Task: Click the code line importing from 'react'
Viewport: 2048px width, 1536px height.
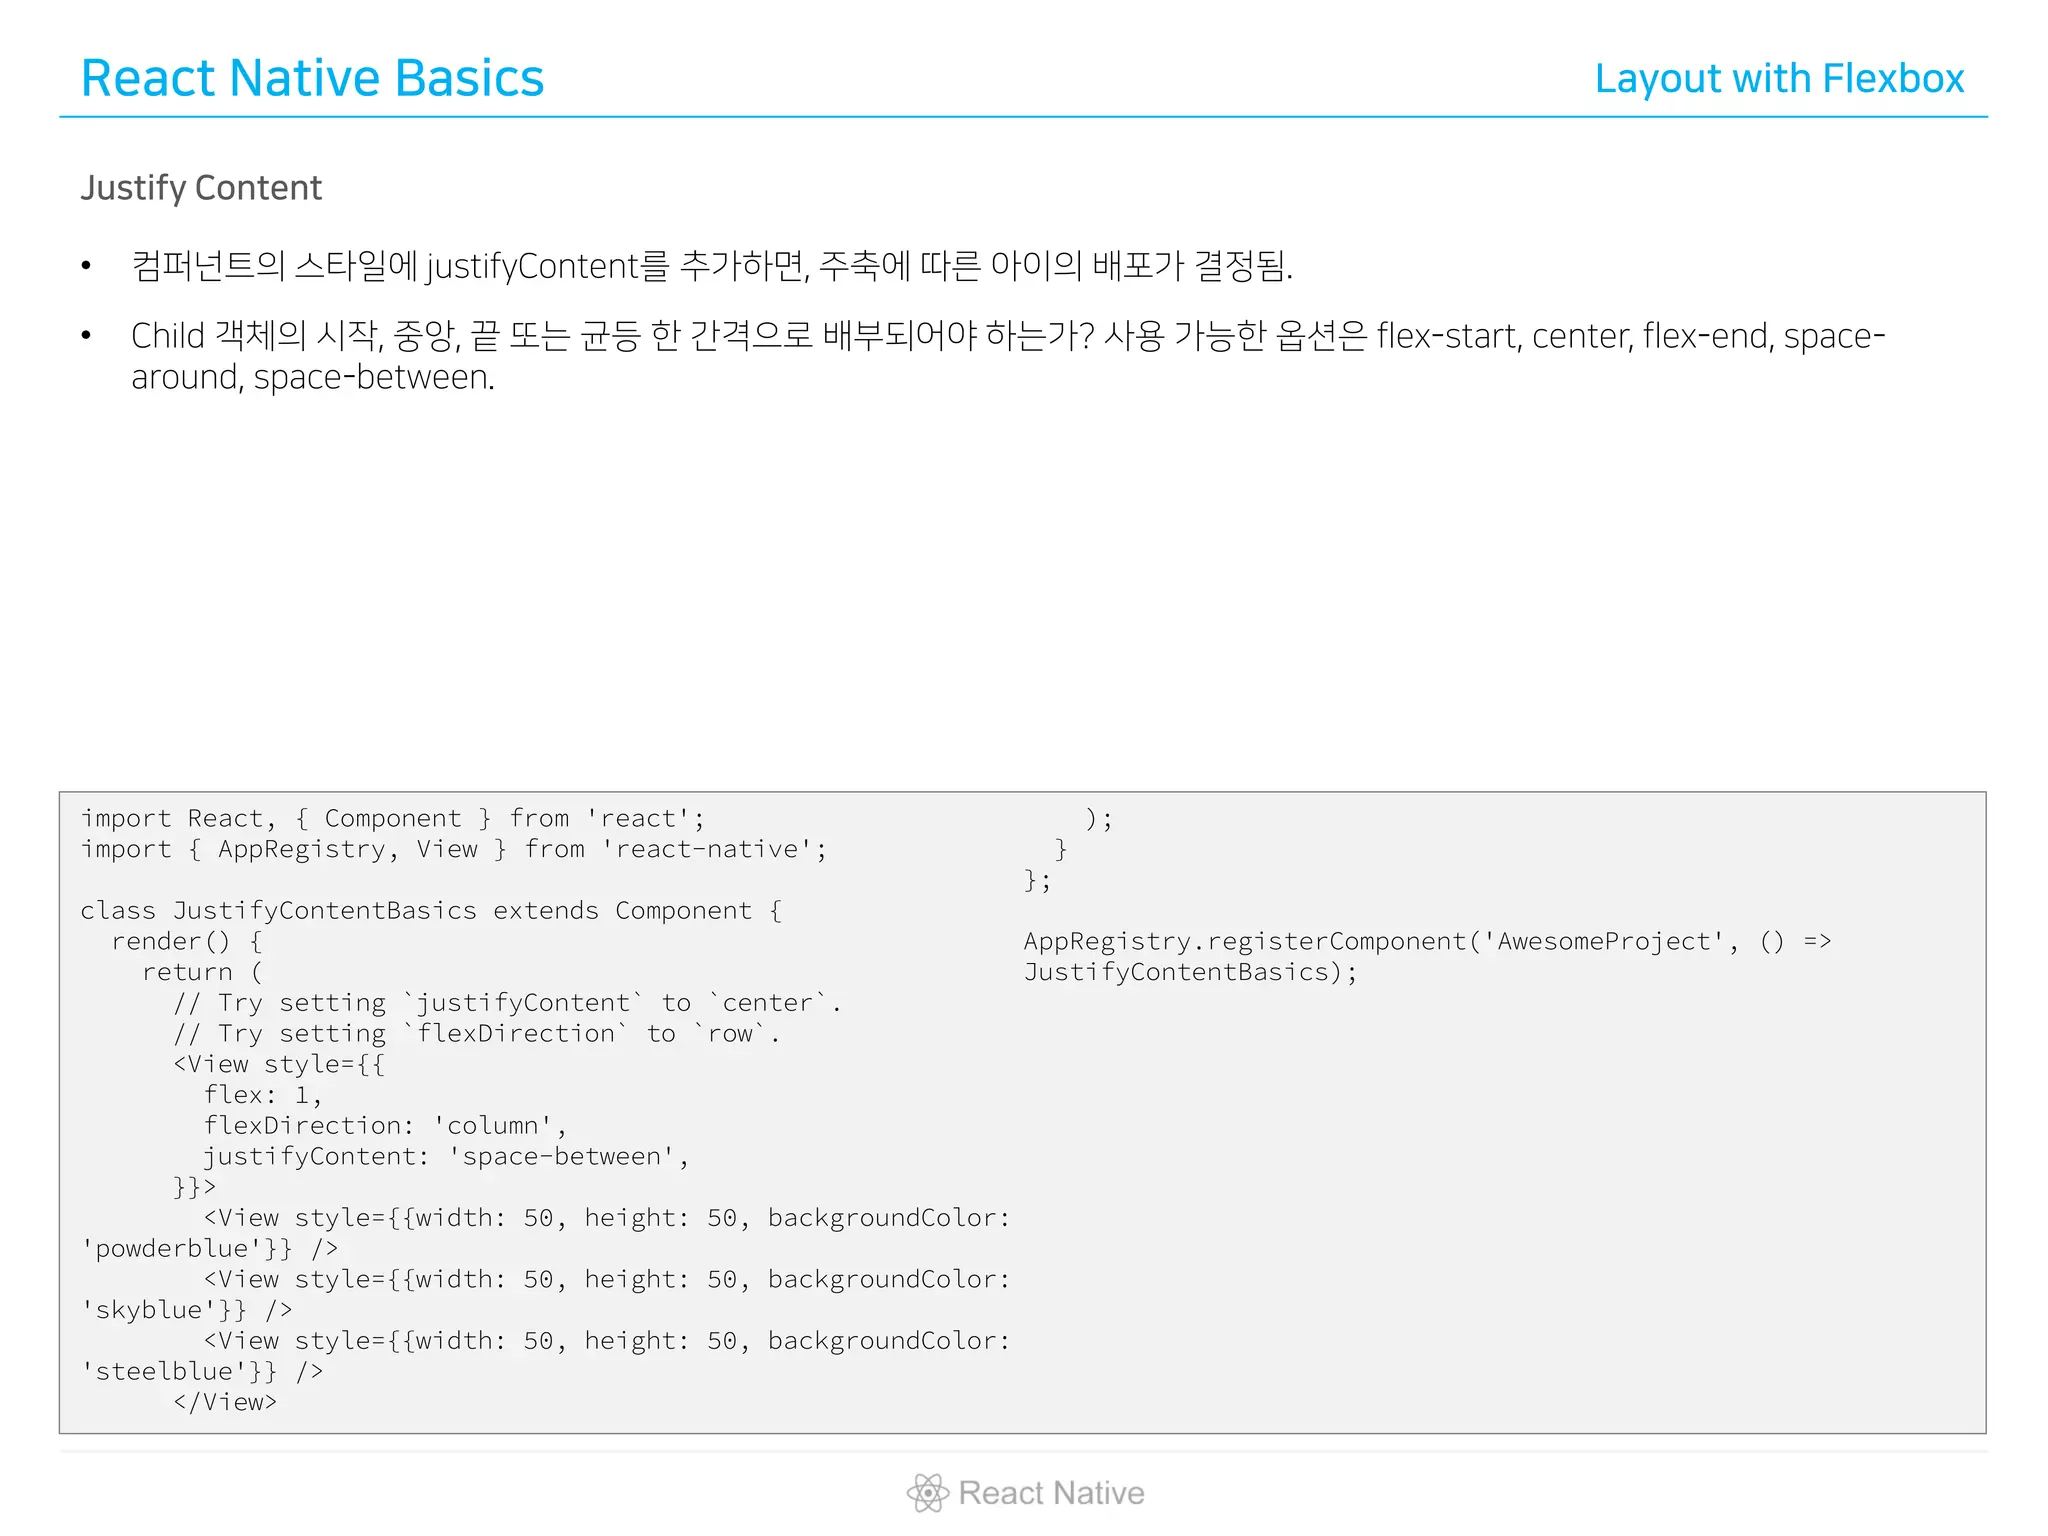Action: 393,819
